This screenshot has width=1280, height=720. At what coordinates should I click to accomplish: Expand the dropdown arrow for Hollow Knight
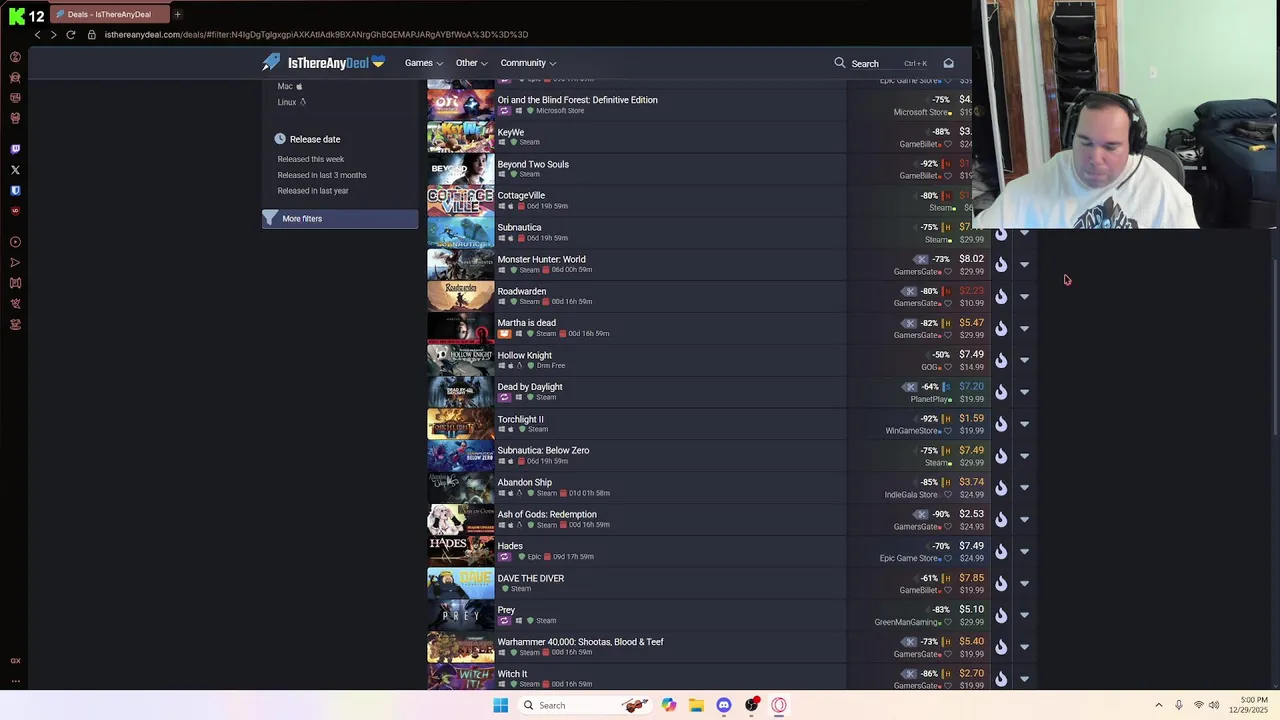pyautogui.click(x=1024, y=361)
